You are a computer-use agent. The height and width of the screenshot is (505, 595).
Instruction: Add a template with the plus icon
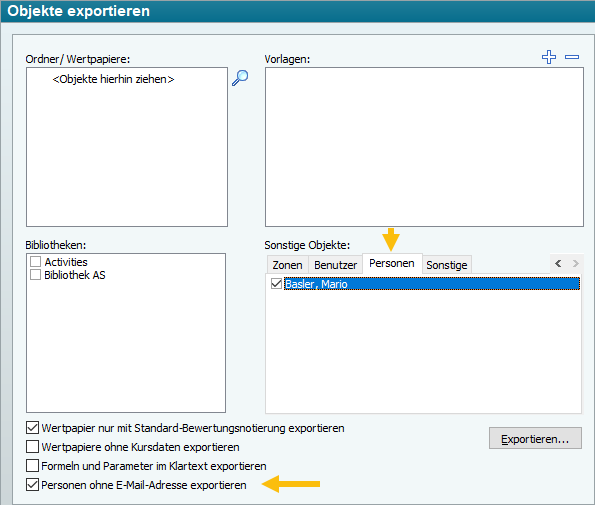pos(549,57)
